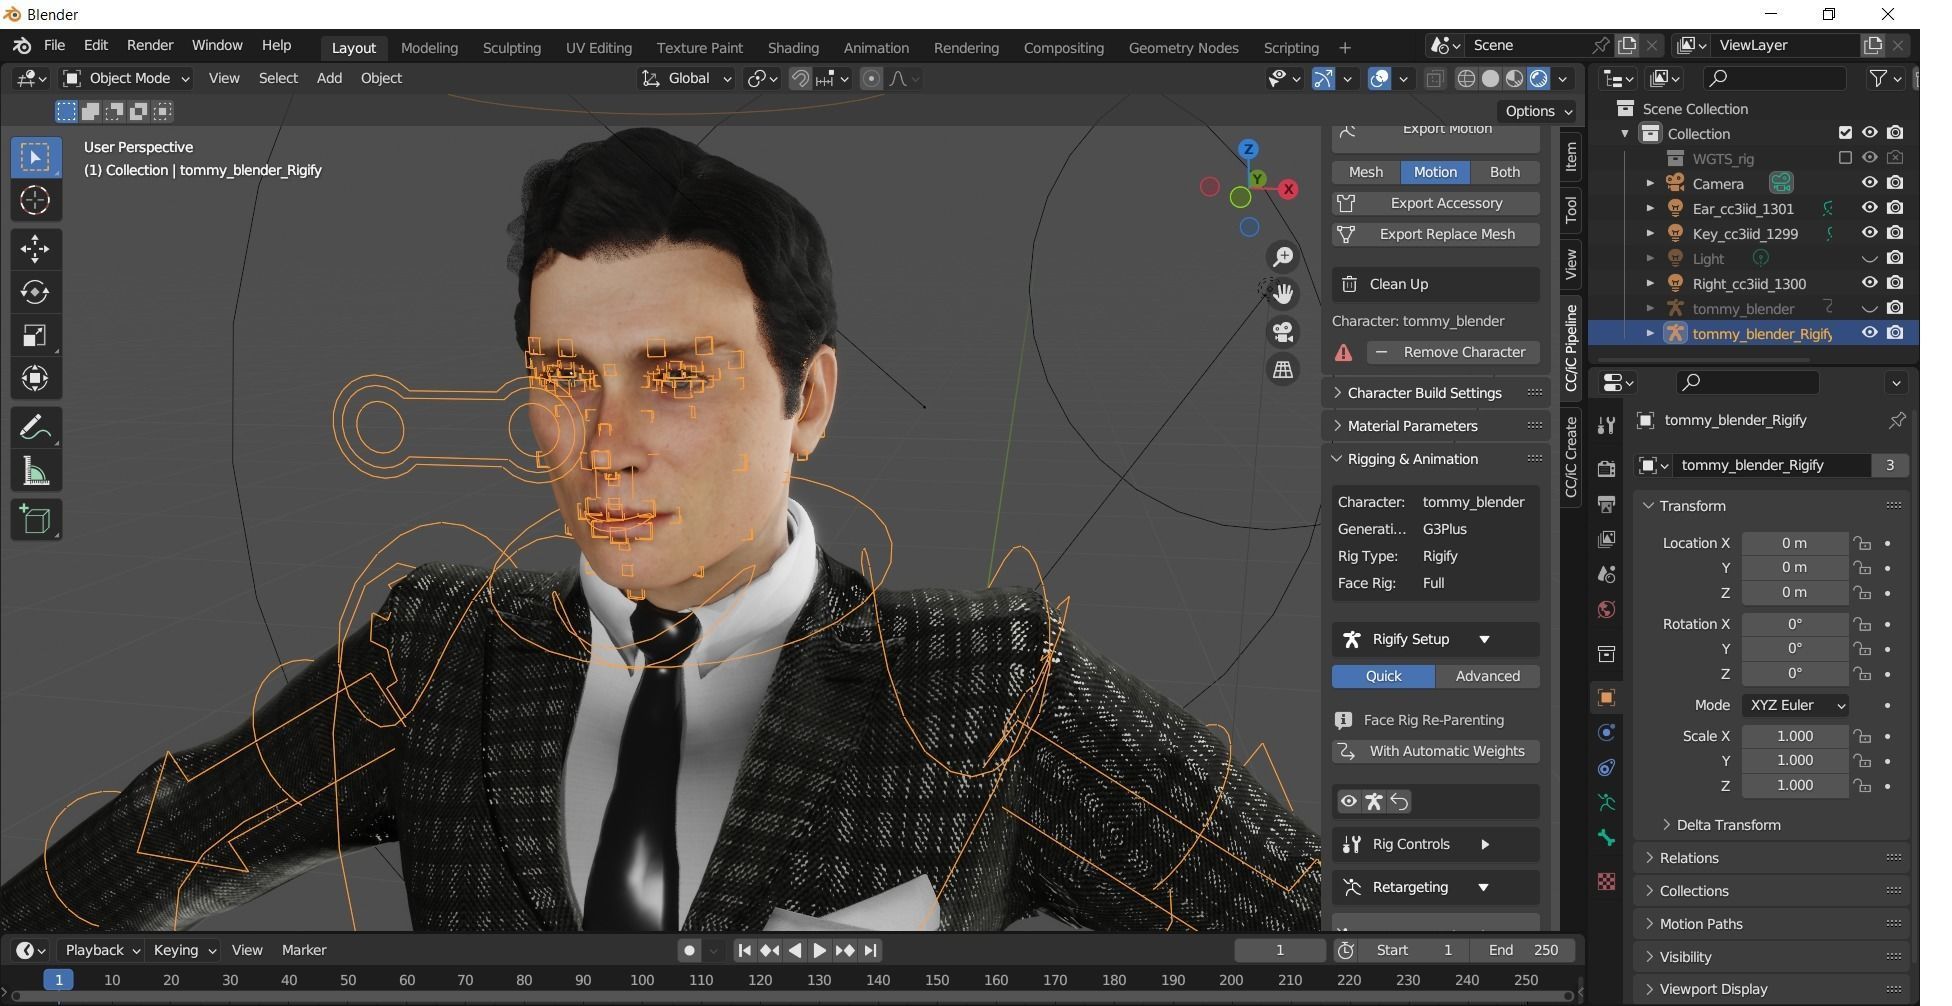Select the Annotate tool

[35, 428]
